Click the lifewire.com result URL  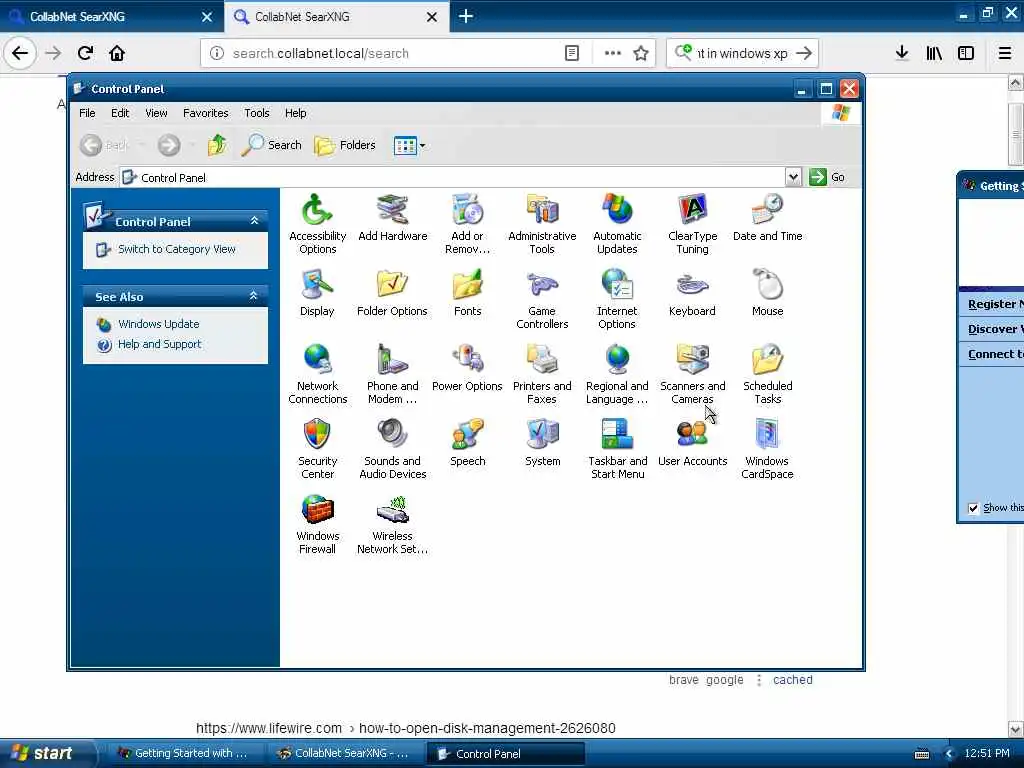point(406,728)
